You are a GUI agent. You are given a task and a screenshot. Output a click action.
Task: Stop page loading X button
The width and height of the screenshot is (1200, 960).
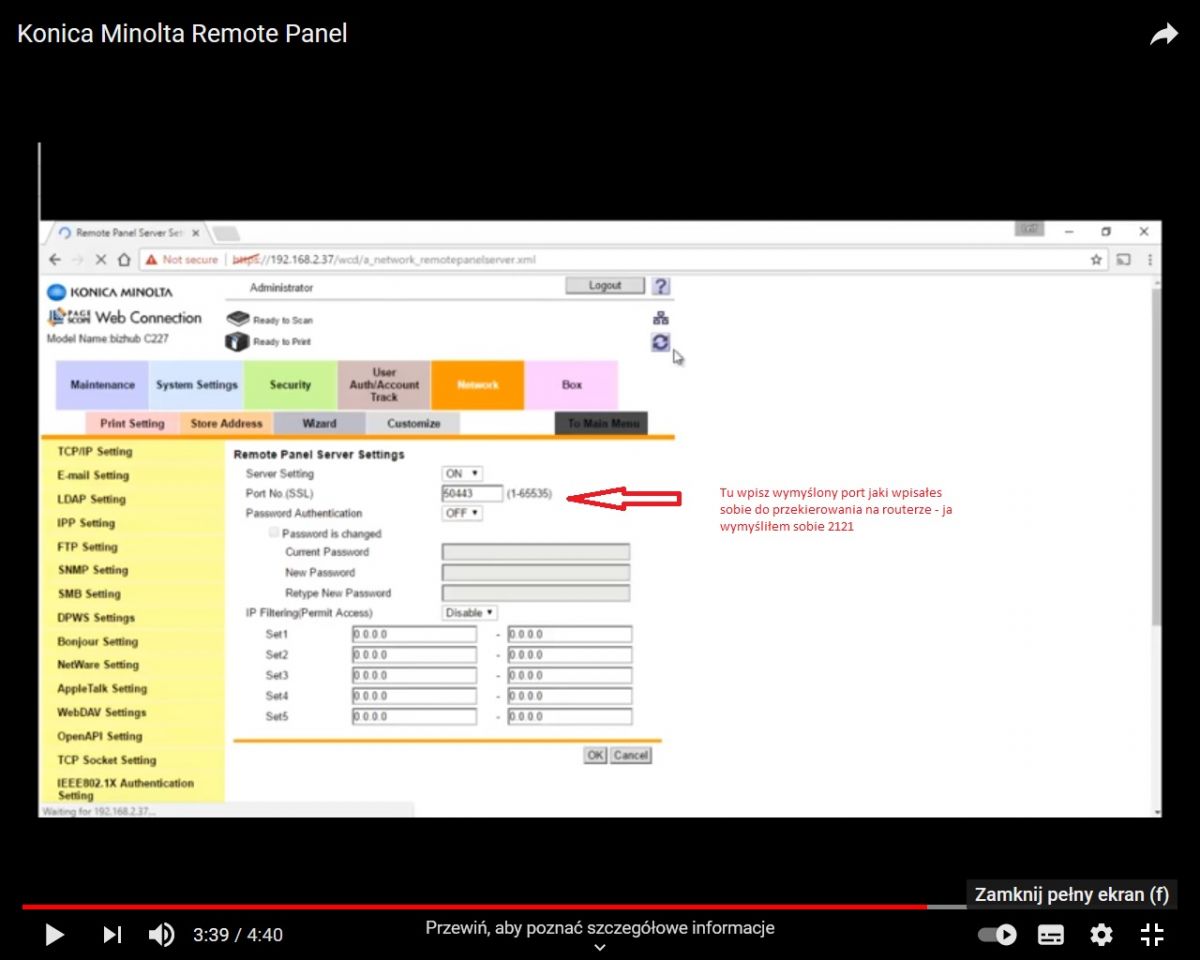tap(101, 259)
